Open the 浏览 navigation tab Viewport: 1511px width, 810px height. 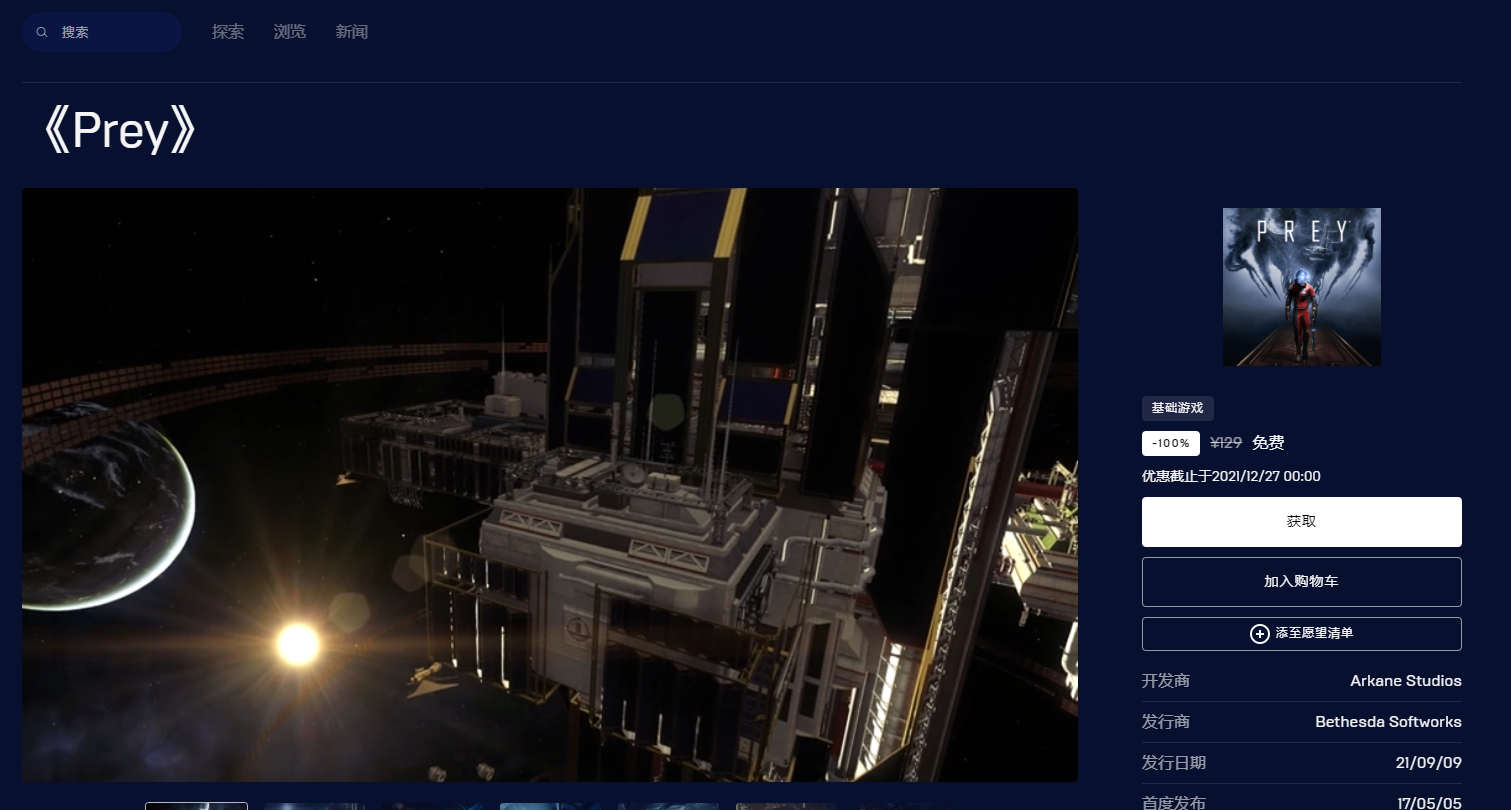(x=290, y=32)
